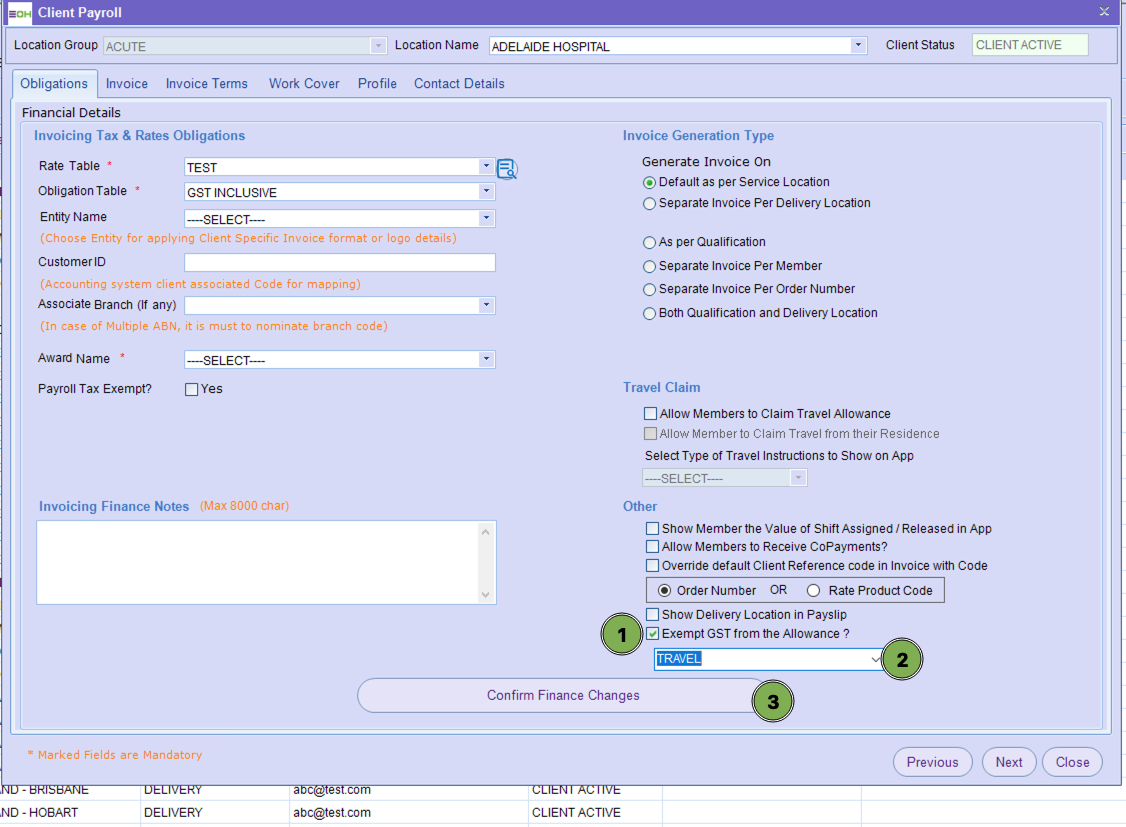Click into the Customer ID field
The width and height of the screenshot is (1126, 827).
(340, 263)
